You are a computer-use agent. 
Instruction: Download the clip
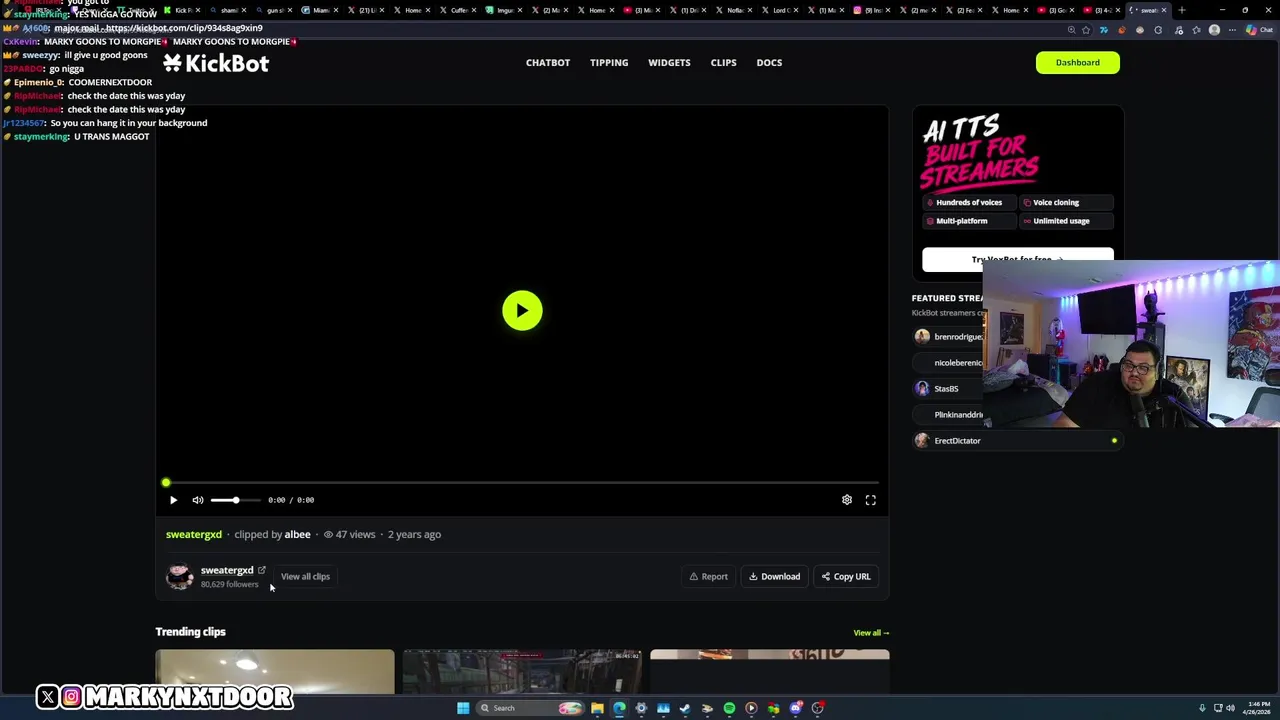point(774,576)
